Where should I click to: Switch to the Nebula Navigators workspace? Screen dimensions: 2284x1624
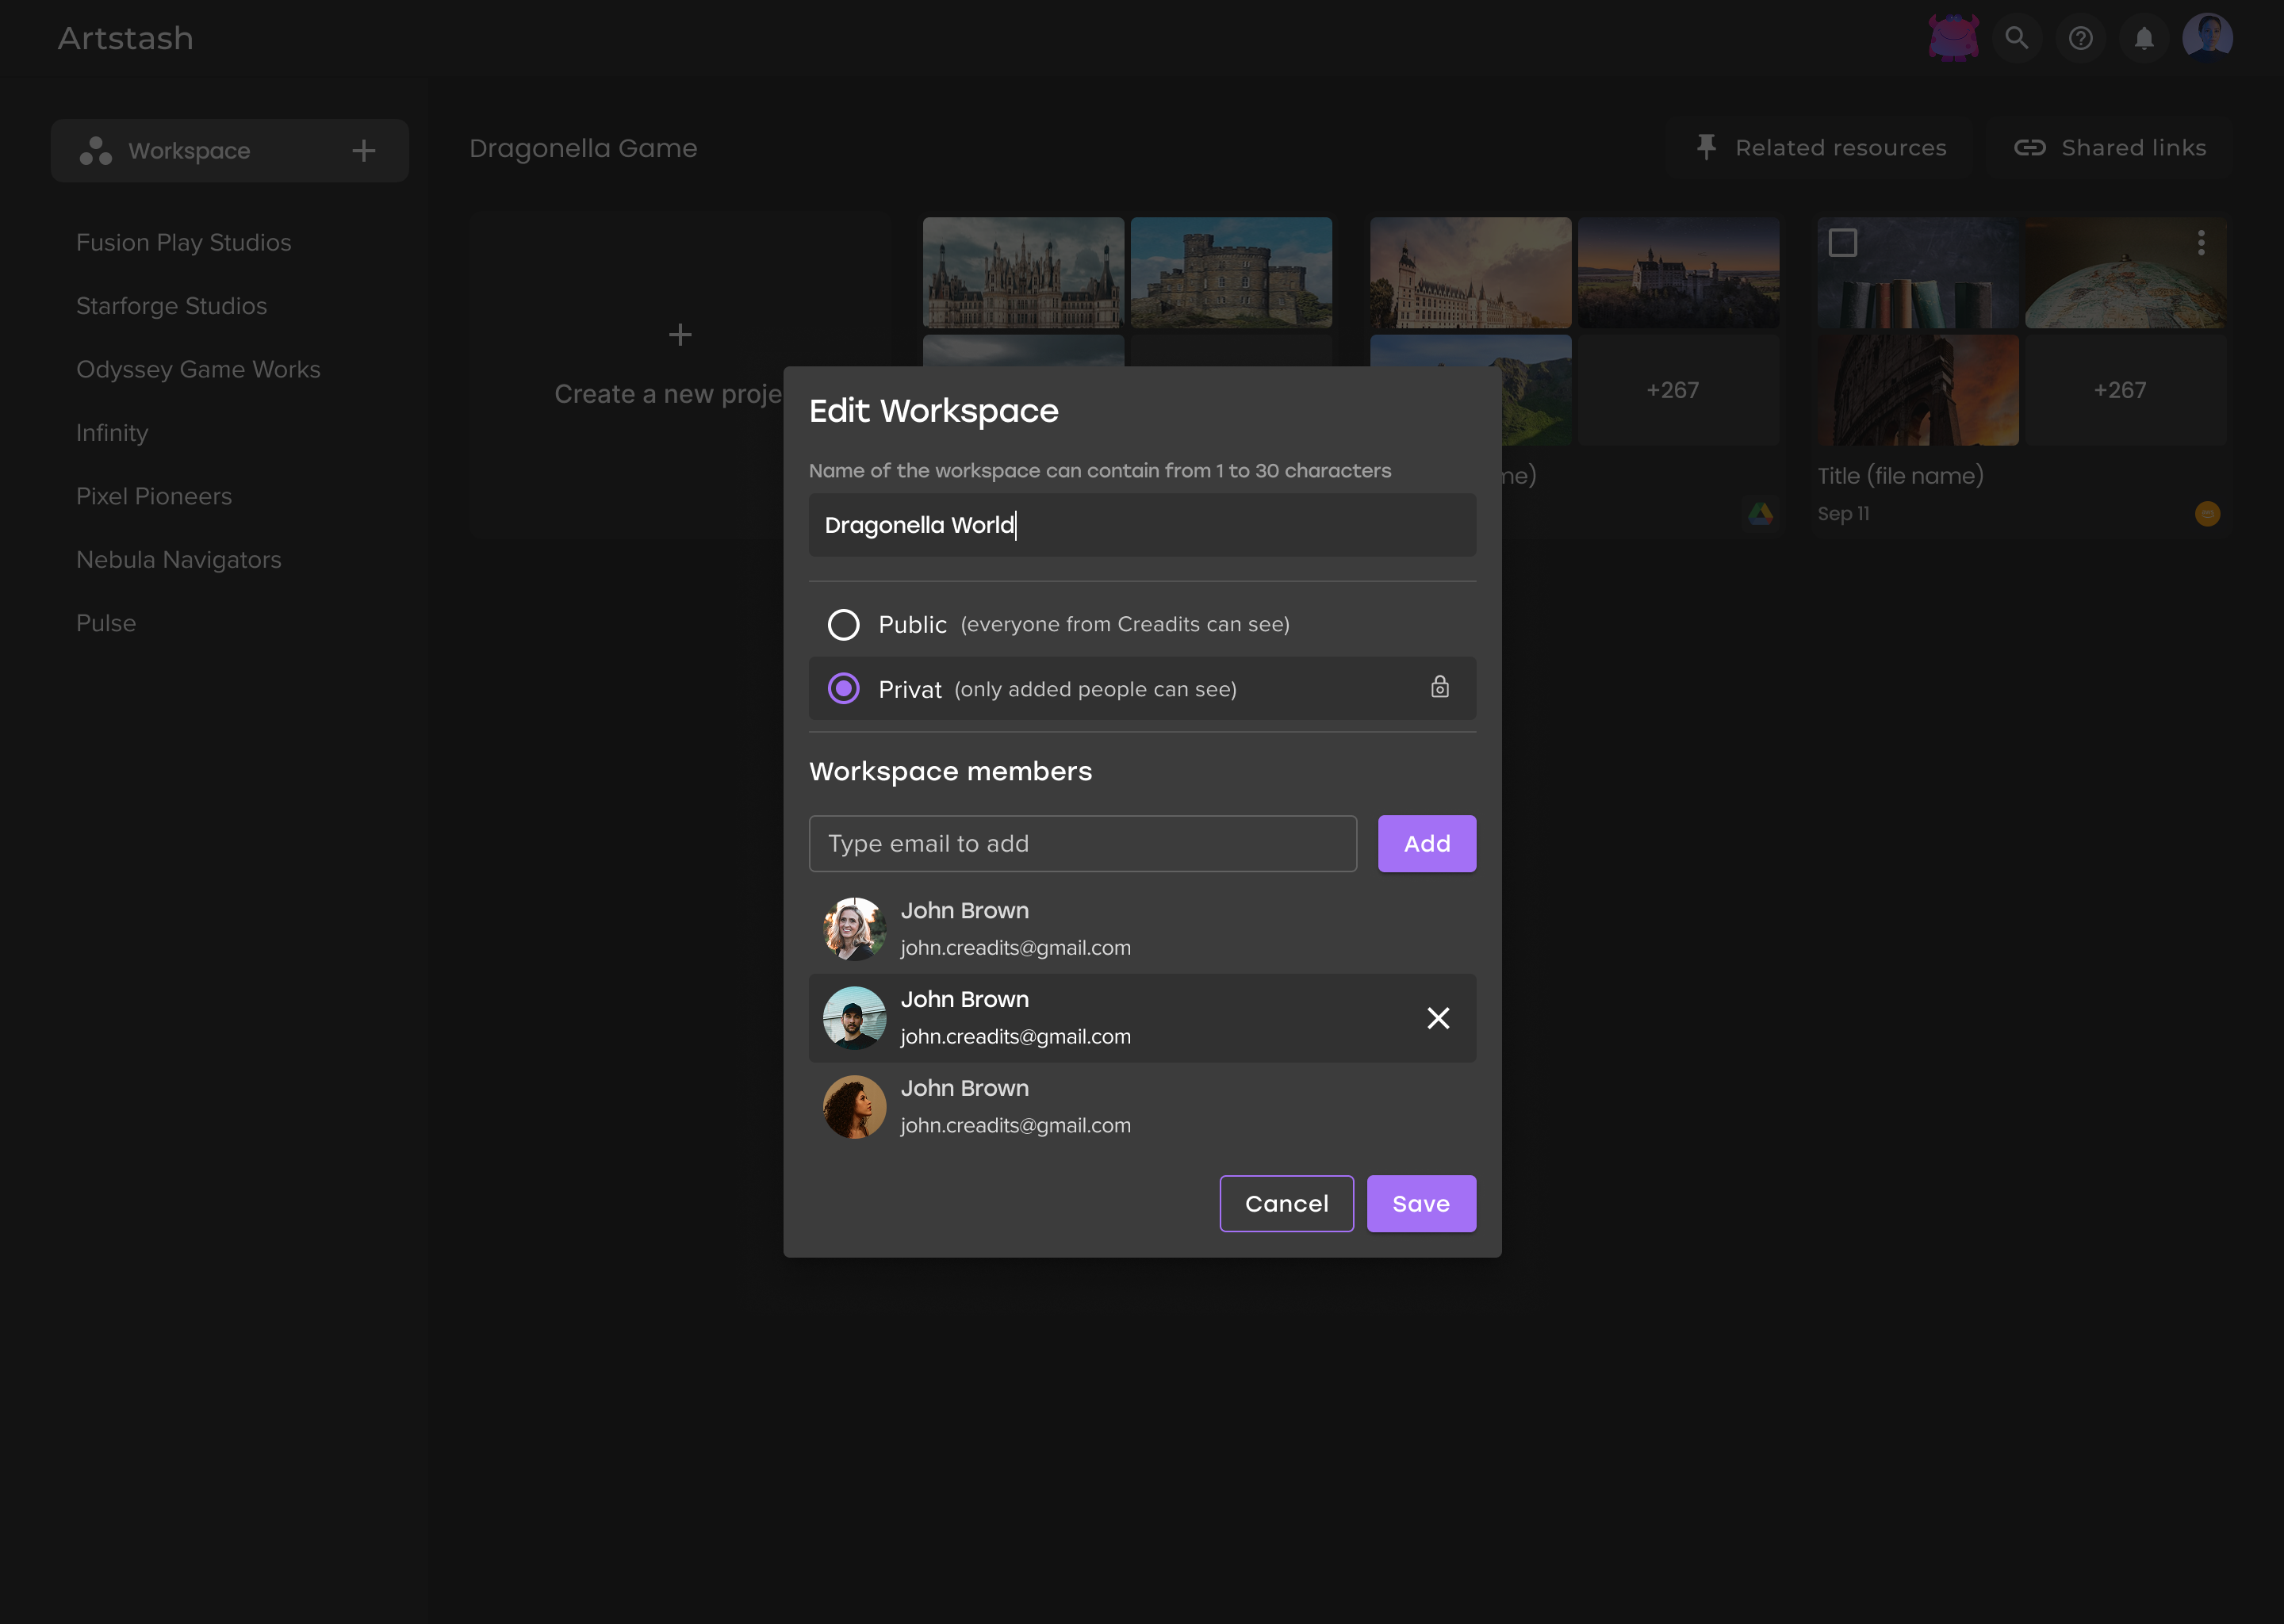(179, 560)
